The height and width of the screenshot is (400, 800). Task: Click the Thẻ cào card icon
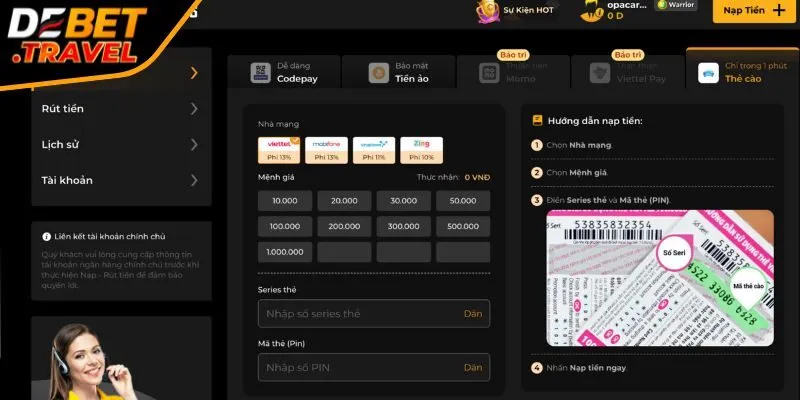pyautogui.click(x=708, y=72)
